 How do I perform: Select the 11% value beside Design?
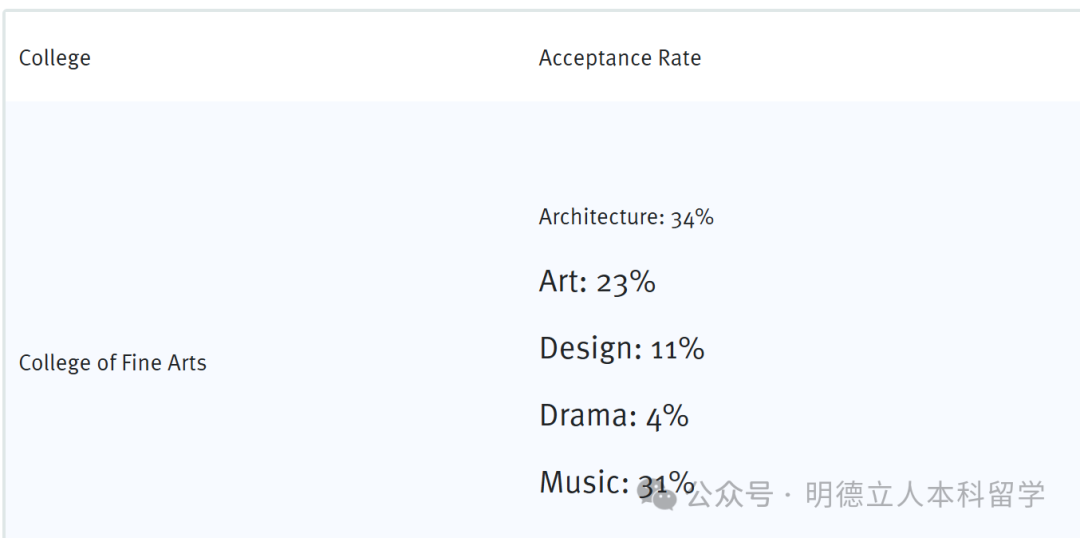click(x=678, y=348)
